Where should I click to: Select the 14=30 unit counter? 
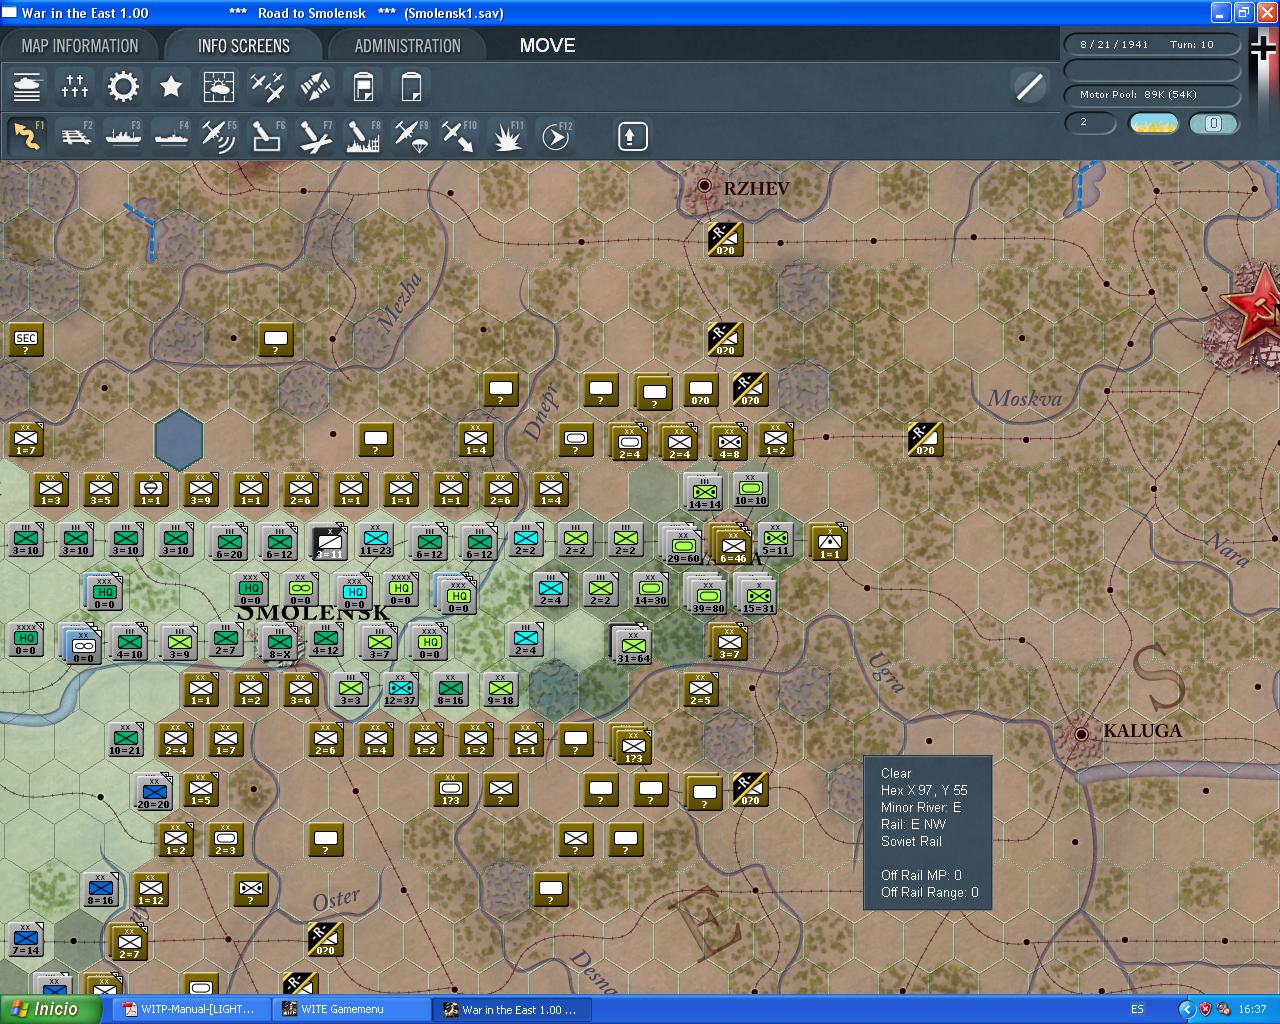click(x=651, y=590)
